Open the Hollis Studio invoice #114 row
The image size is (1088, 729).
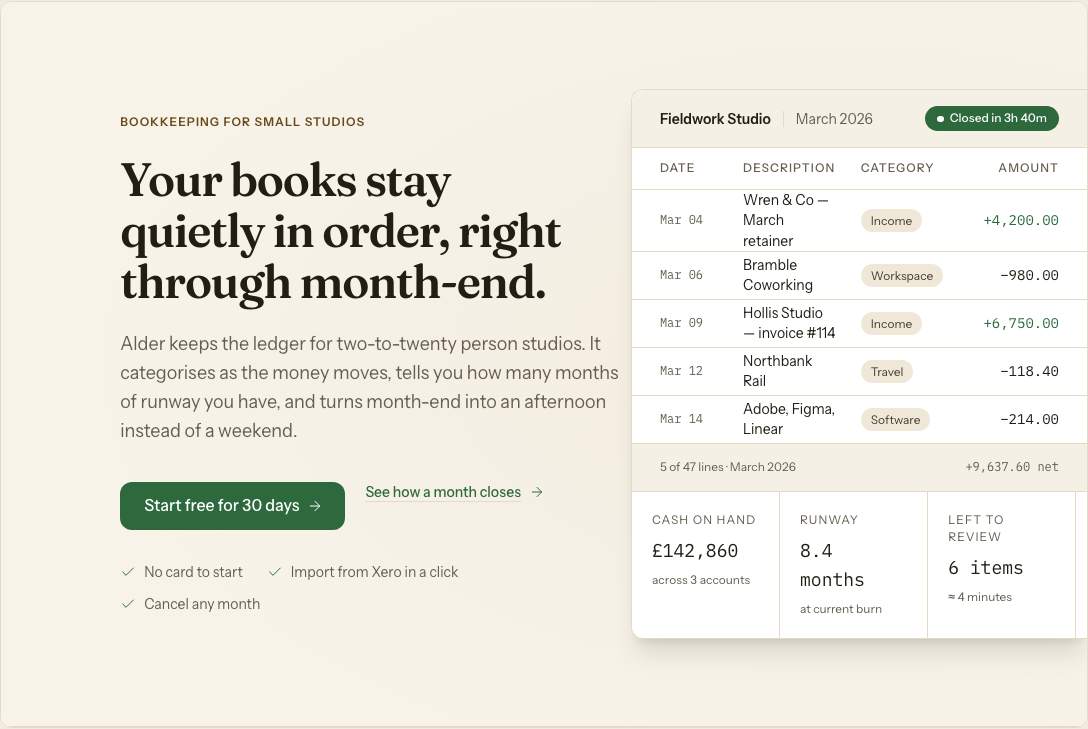pos(859,323)
